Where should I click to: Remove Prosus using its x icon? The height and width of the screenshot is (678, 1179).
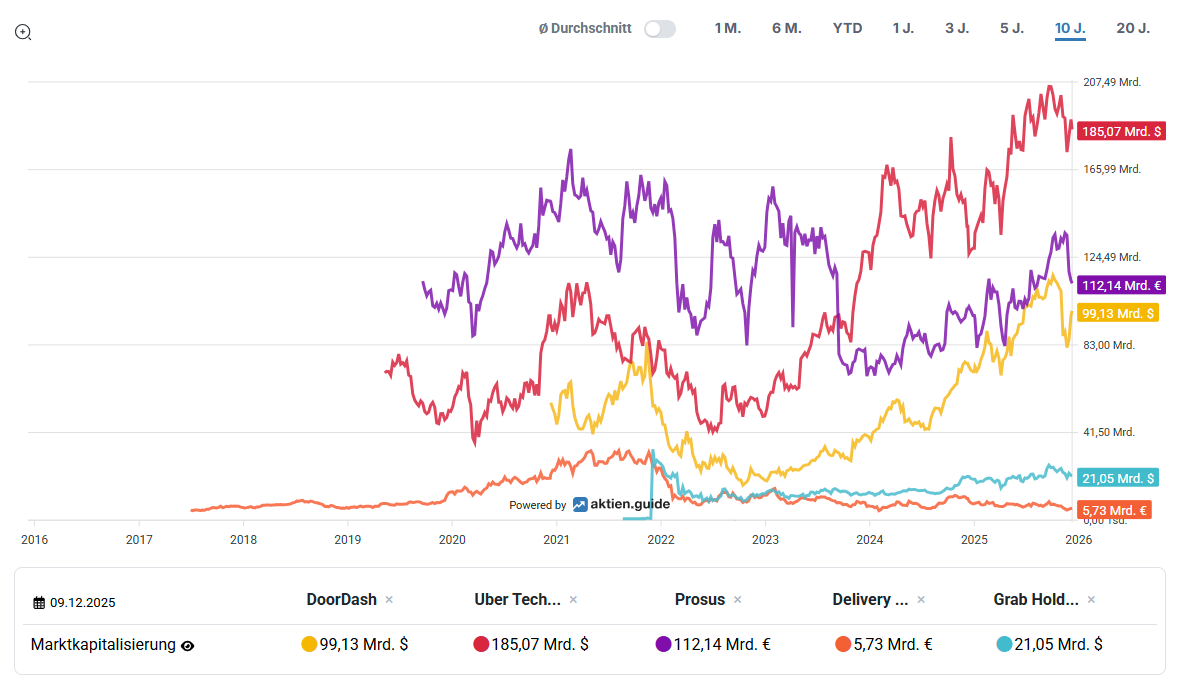click(737, 600)
